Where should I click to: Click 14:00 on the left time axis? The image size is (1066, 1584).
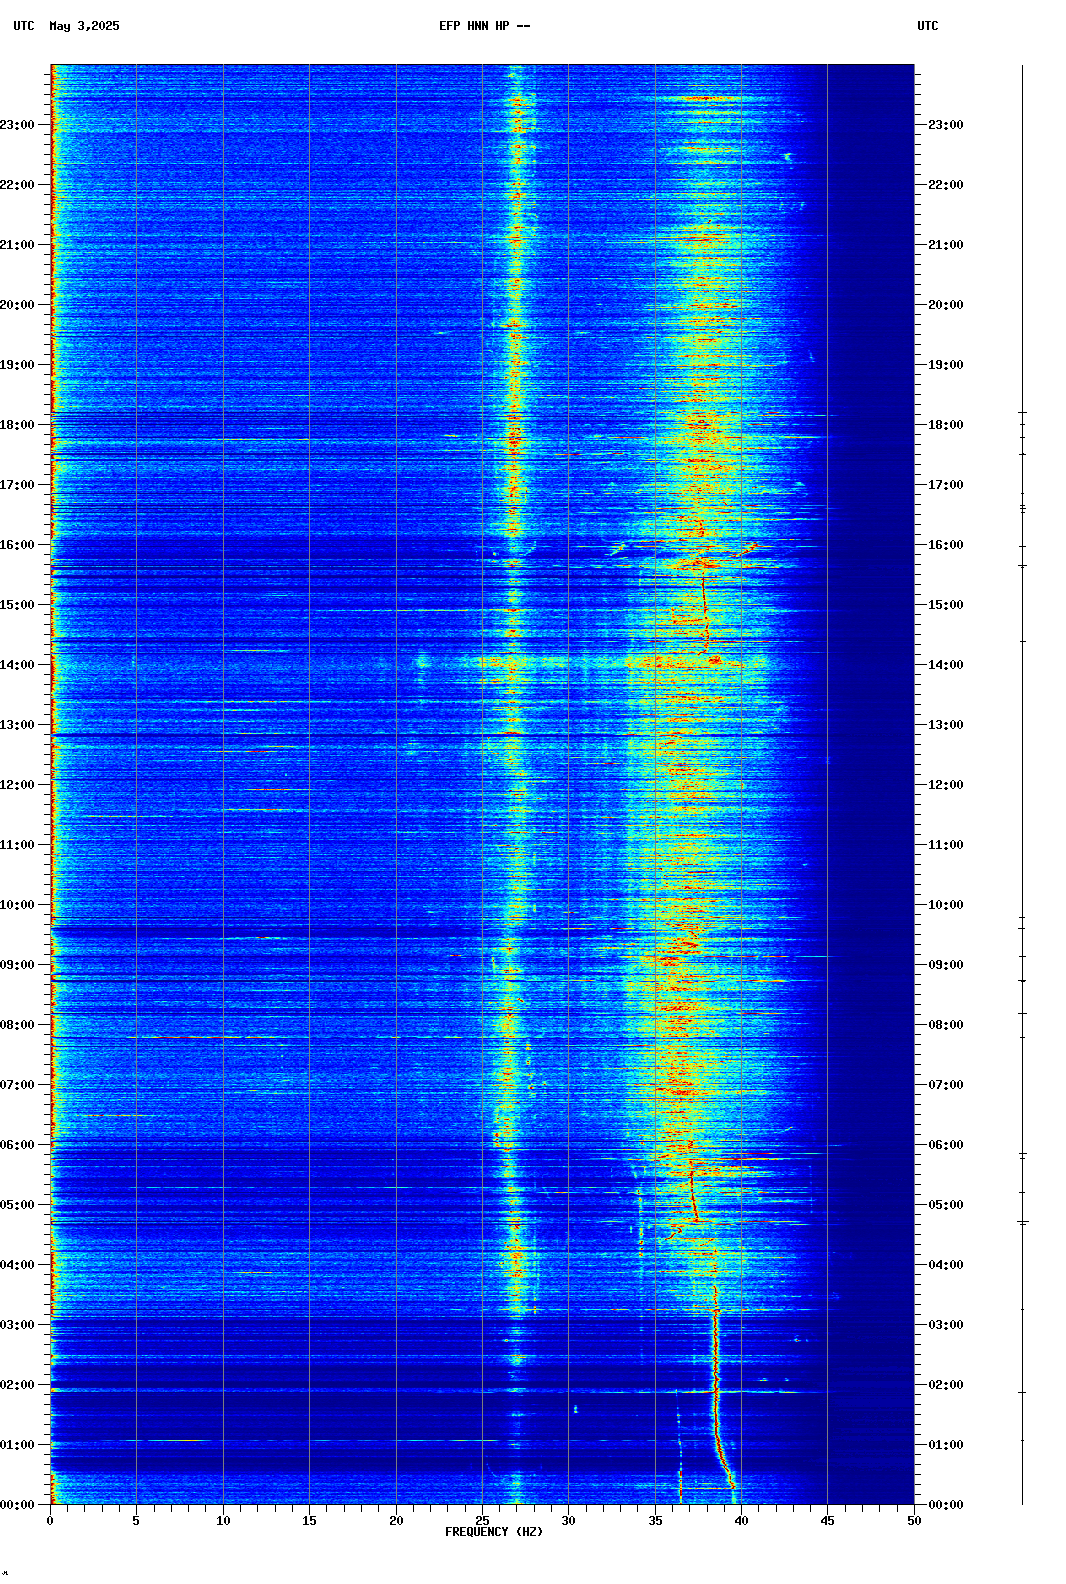[x=18, y=665]
